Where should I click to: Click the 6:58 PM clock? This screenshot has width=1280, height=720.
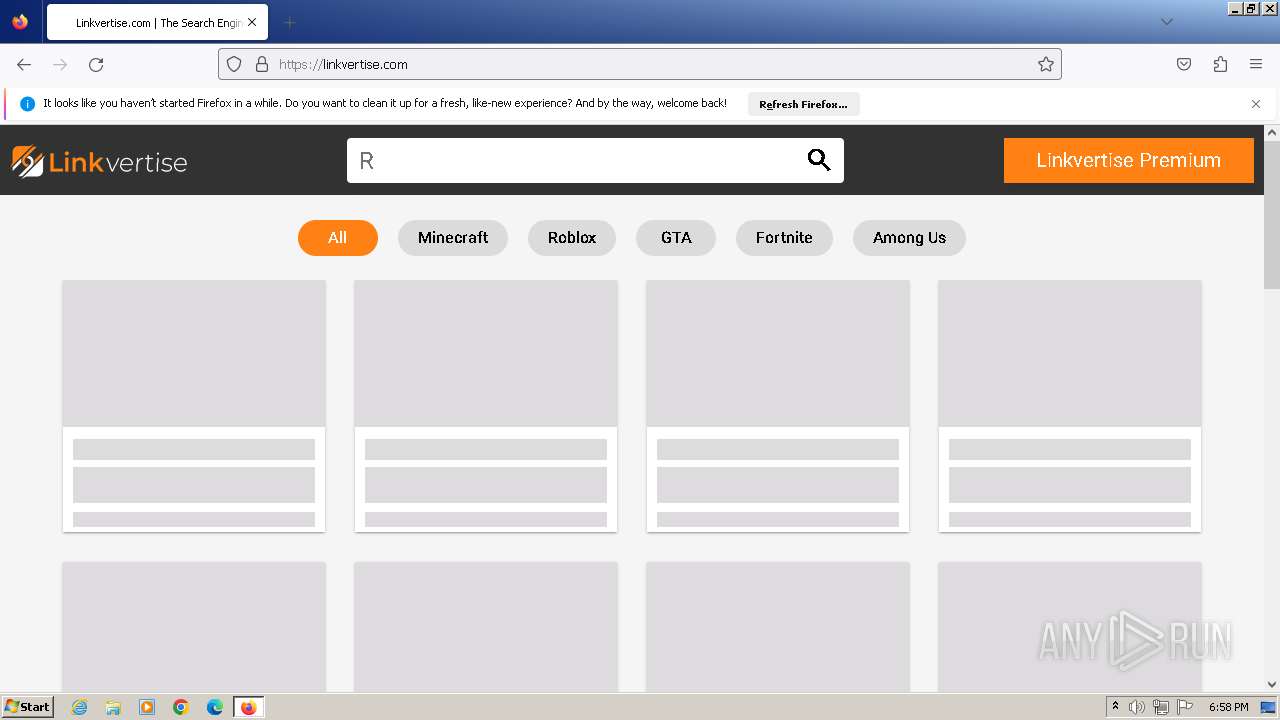point(1228,707)
